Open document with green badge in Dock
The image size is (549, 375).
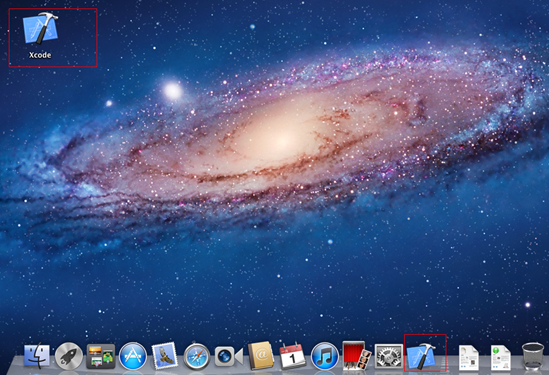(x=501, y=357)
